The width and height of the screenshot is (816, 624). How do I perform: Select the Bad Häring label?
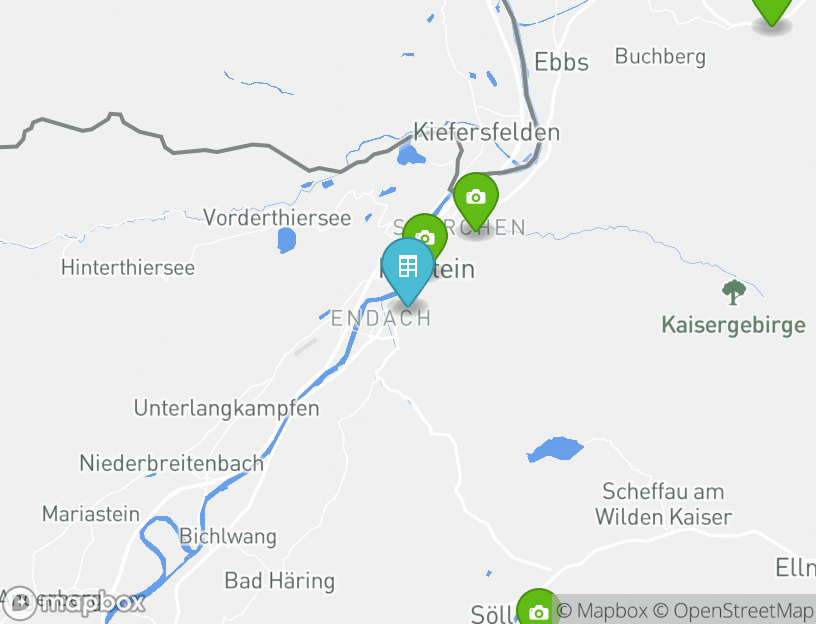point(279,581)
